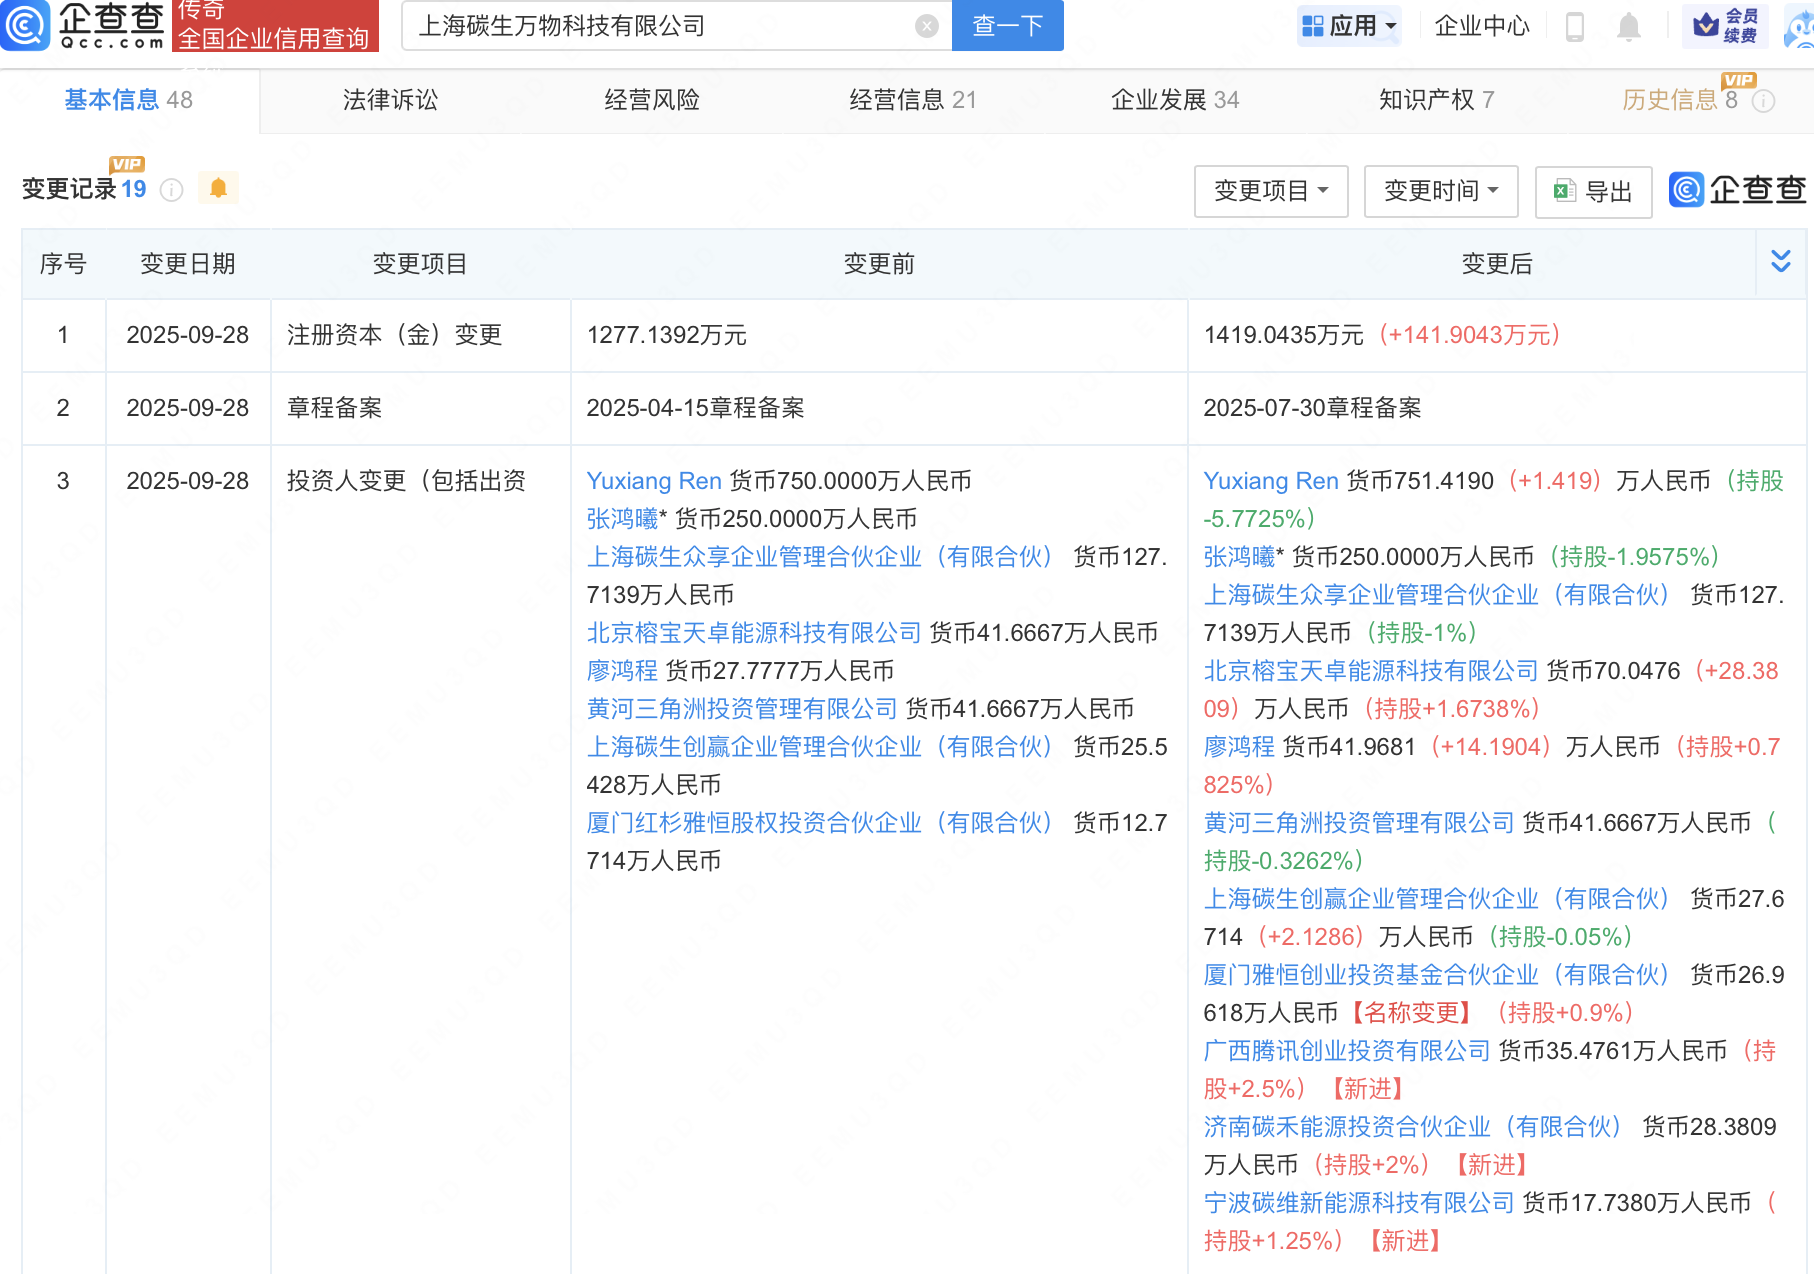Screen dimensions: 1814x1274
Task: Switch to the 法律诉讼 tab
Action: pos(390,100)
